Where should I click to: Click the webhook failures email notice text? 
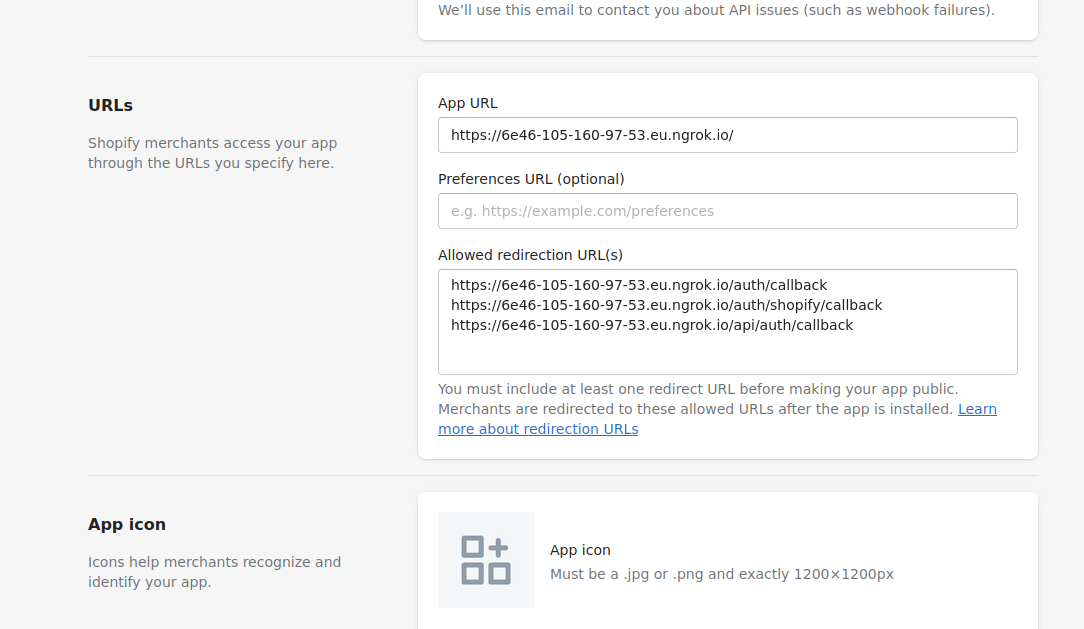[x=716, y=10]
